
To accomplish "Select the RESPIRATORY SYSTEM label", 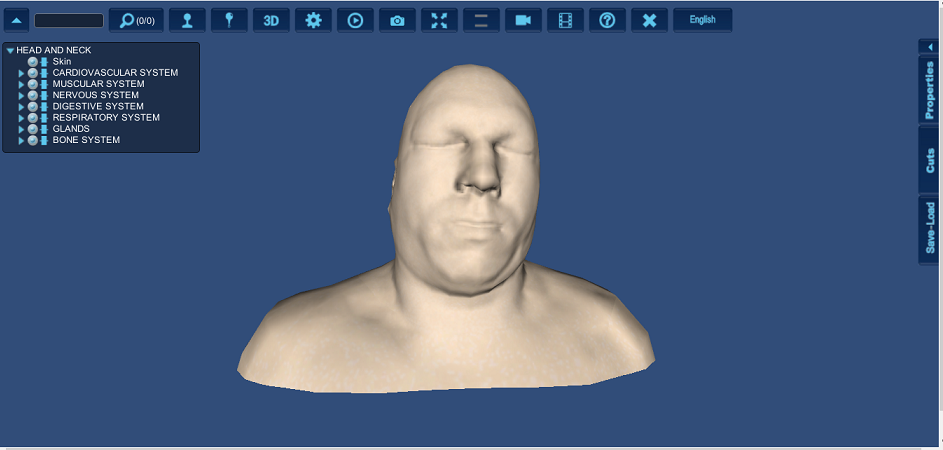I will [x=106, y=117].
